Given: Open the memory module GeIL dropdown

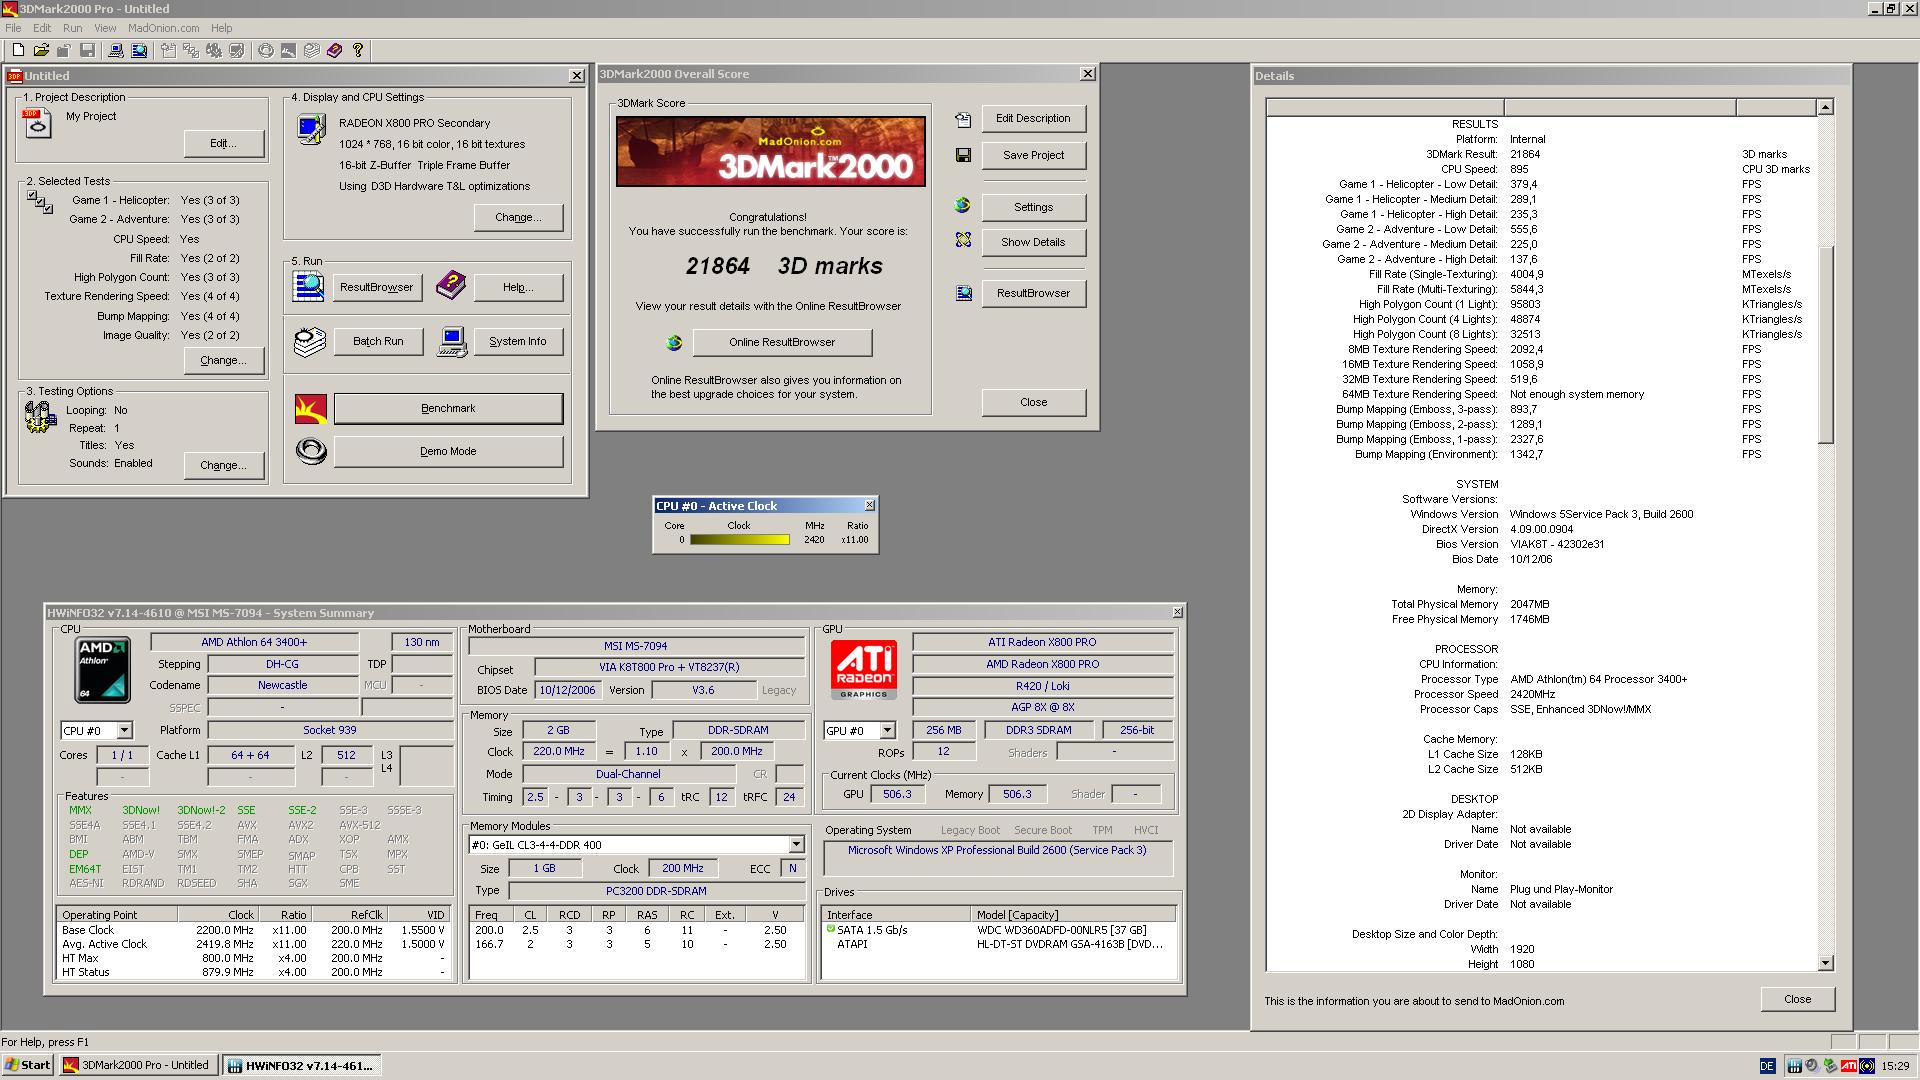Looking at the screenshot, I should tap(796, 845).
